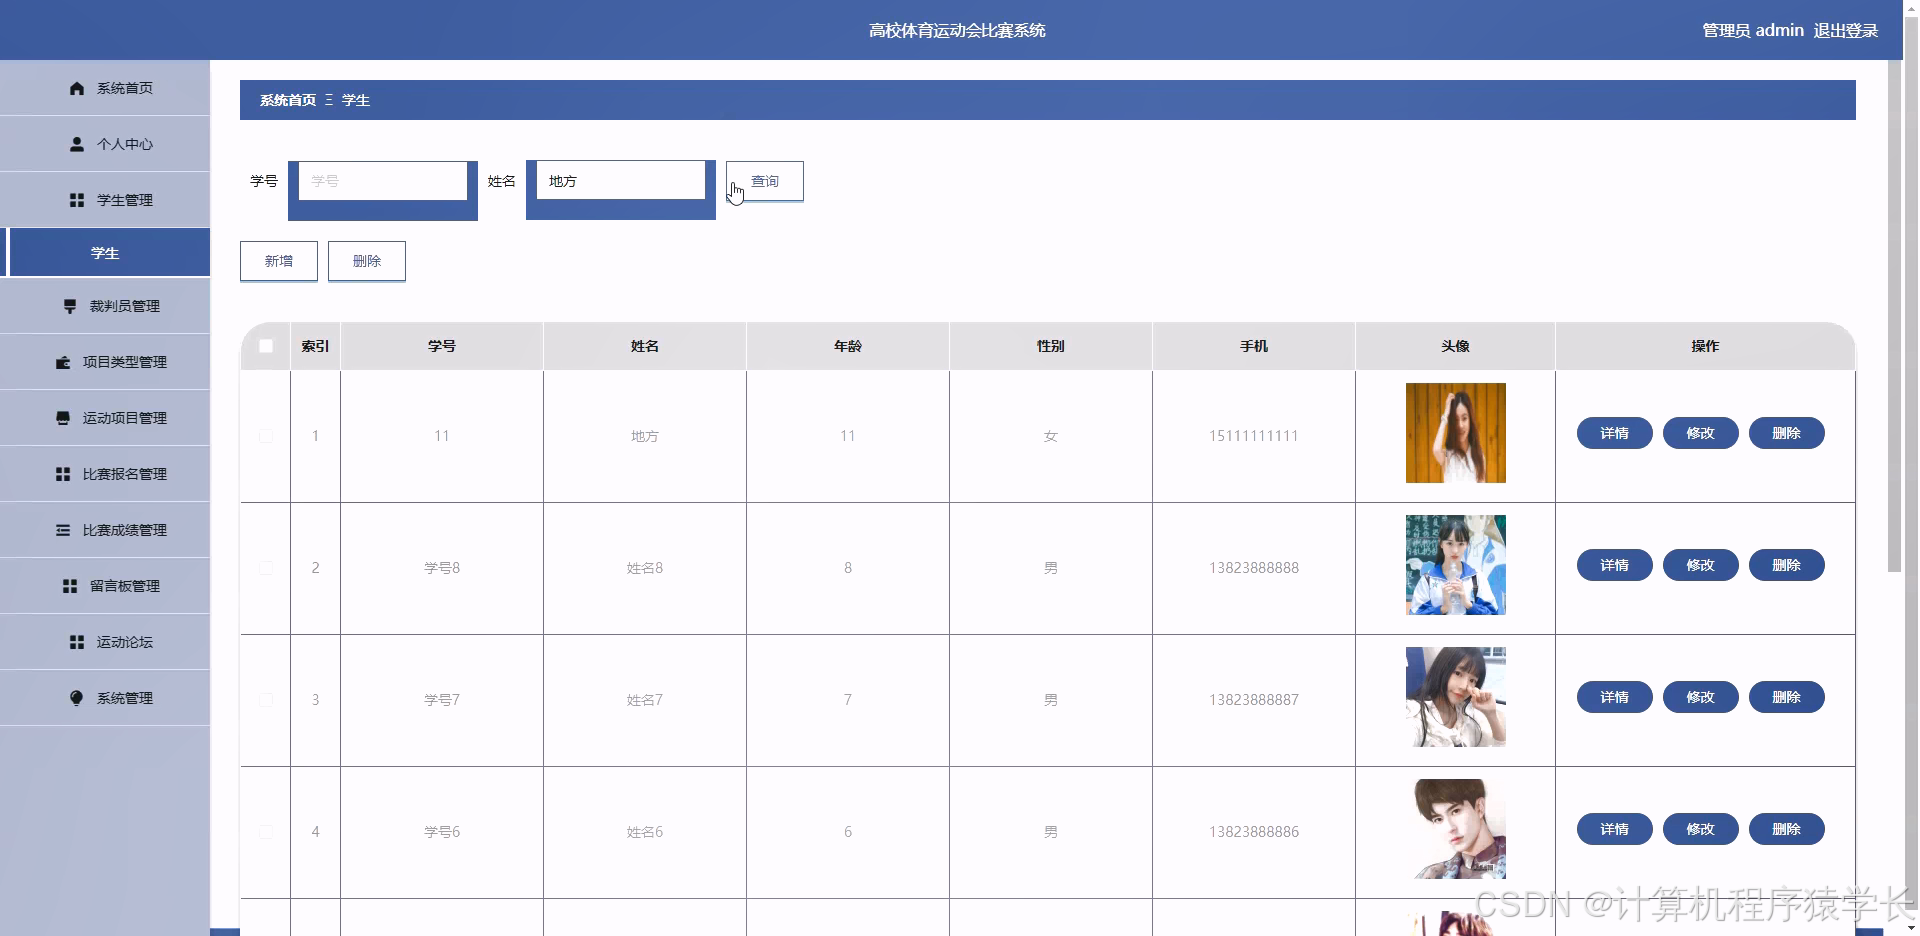Check the checkbox for row 姓名6

[266, 832]
